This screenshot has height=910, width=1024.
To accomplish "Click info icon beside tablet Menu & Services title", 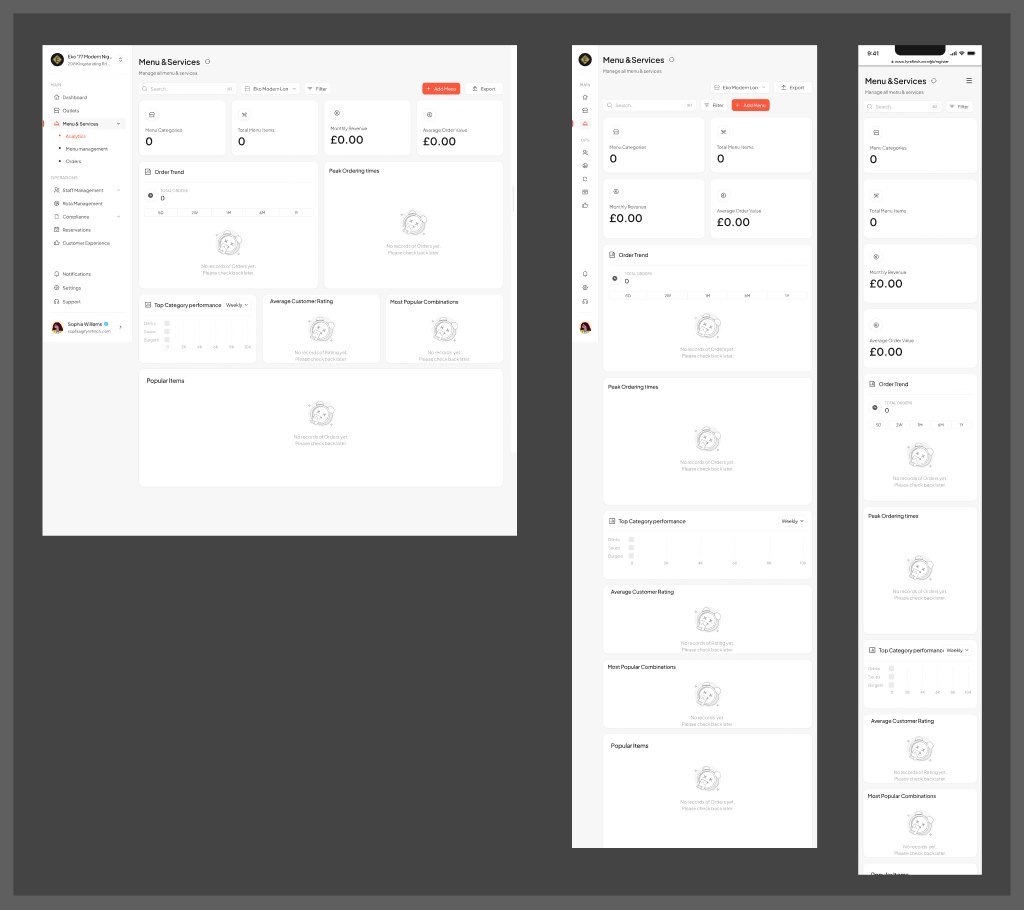I will pos(671,59).
